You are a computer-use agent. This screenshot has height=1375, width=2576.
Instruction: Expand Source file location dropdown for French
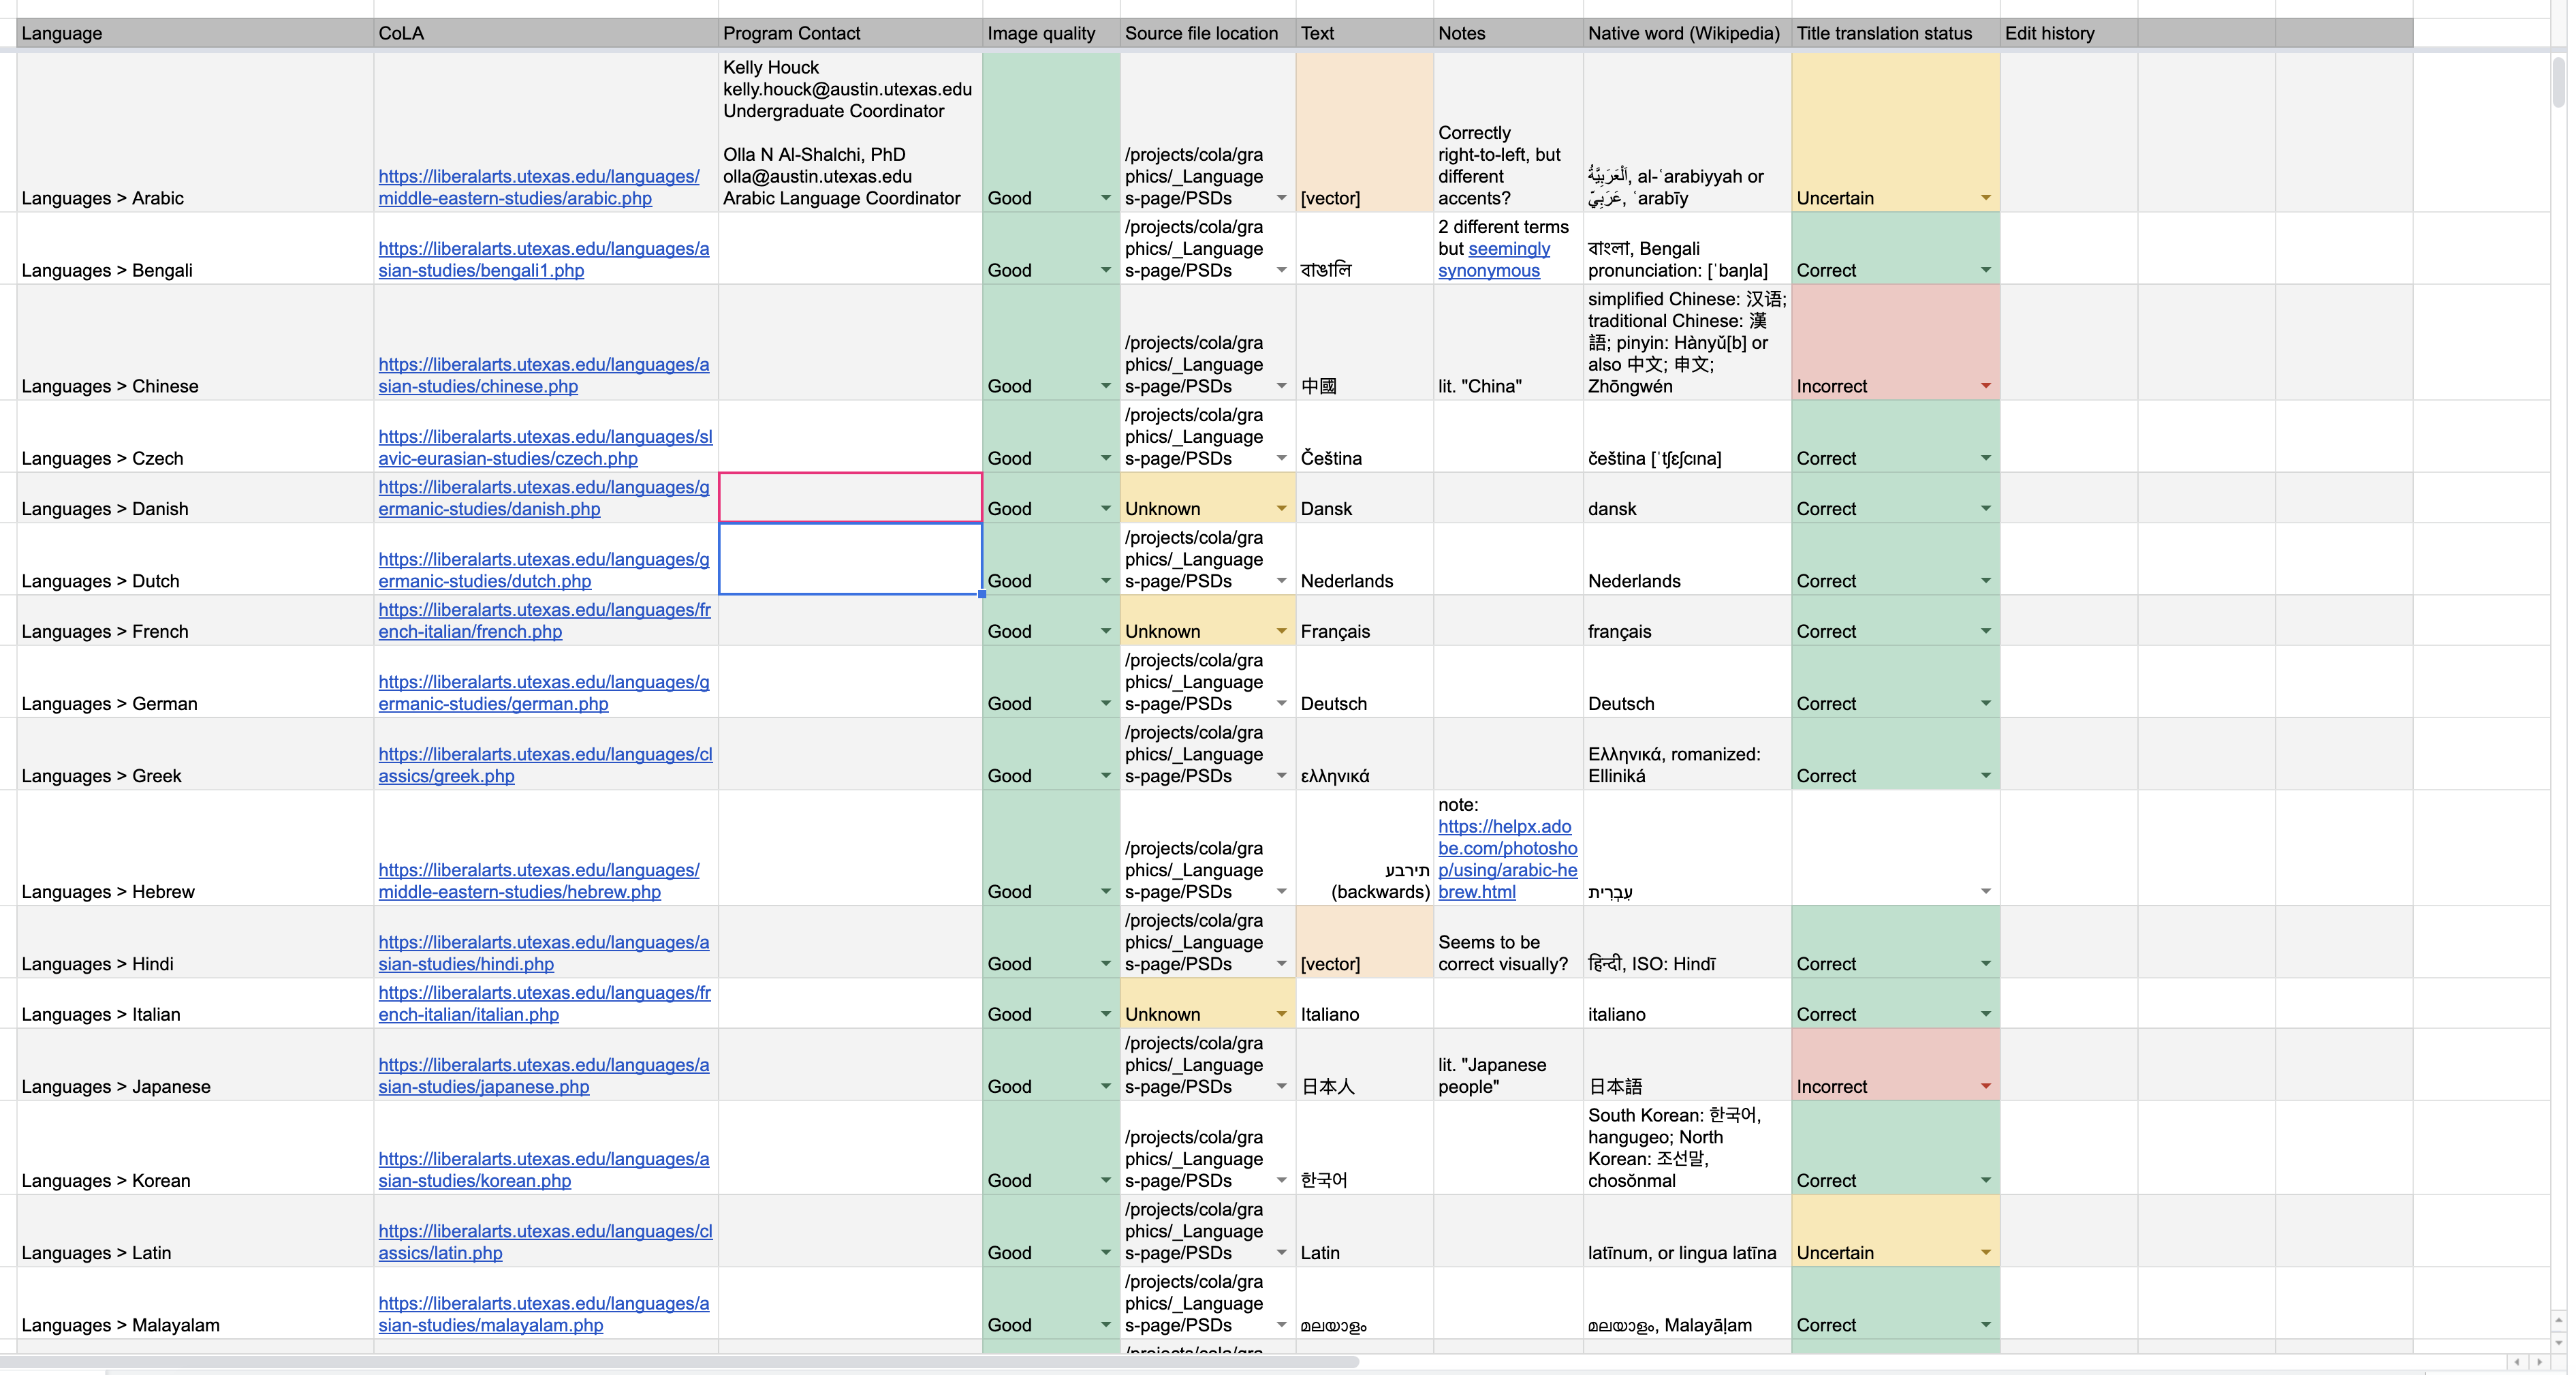1281,631
